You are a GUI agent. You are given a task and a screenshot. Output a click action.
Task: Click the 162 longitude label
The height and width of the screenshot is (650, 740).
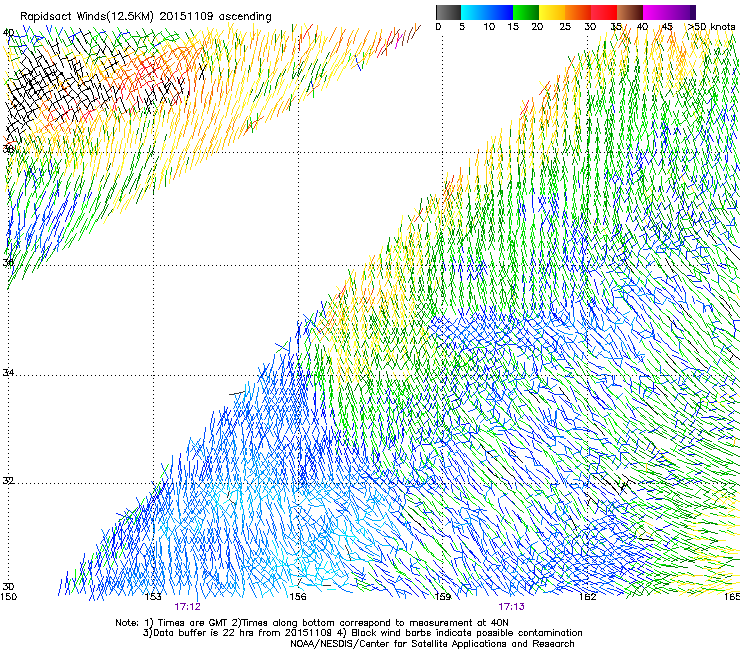click(588, 597)
